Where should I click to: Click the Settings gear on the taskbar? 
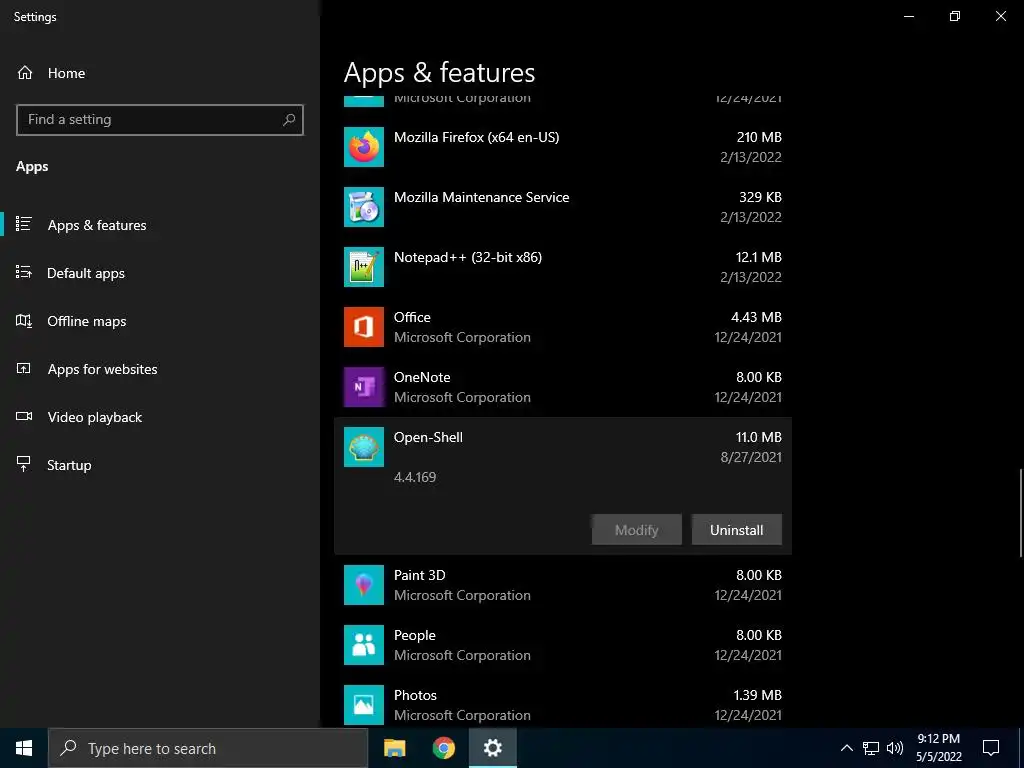[x=493, y=748]
